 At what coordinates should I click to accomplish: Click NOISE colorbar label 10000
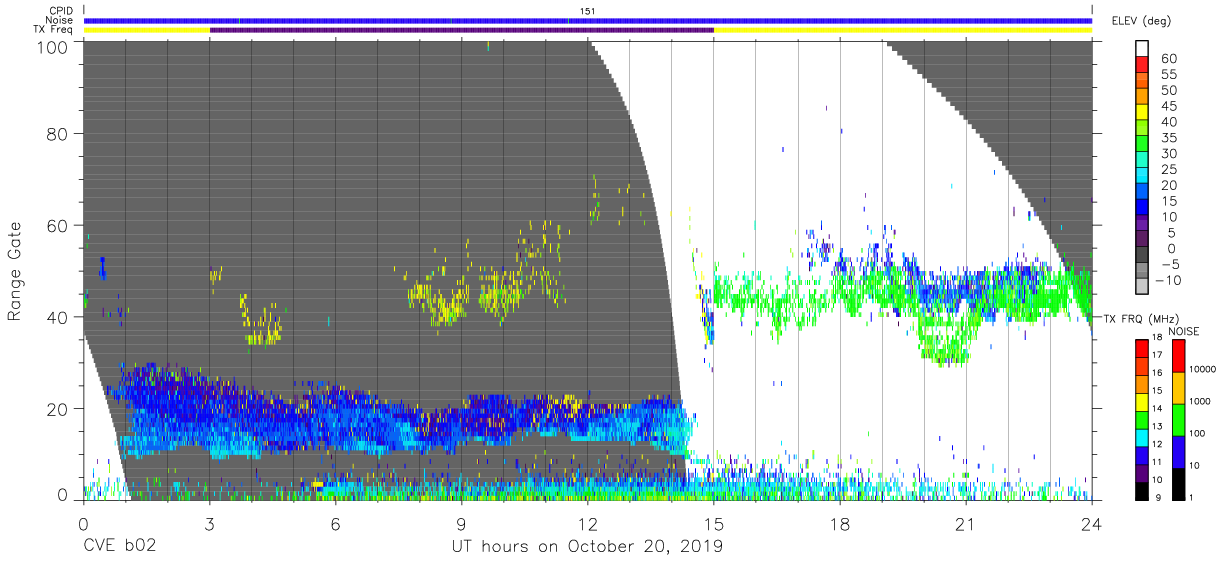click(1204, 369)
